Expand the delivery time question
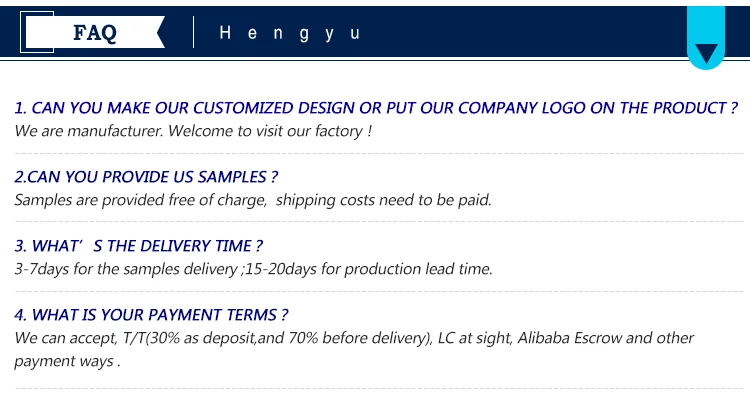This screenshot has height=401, width=750. (x=139, y=246)
